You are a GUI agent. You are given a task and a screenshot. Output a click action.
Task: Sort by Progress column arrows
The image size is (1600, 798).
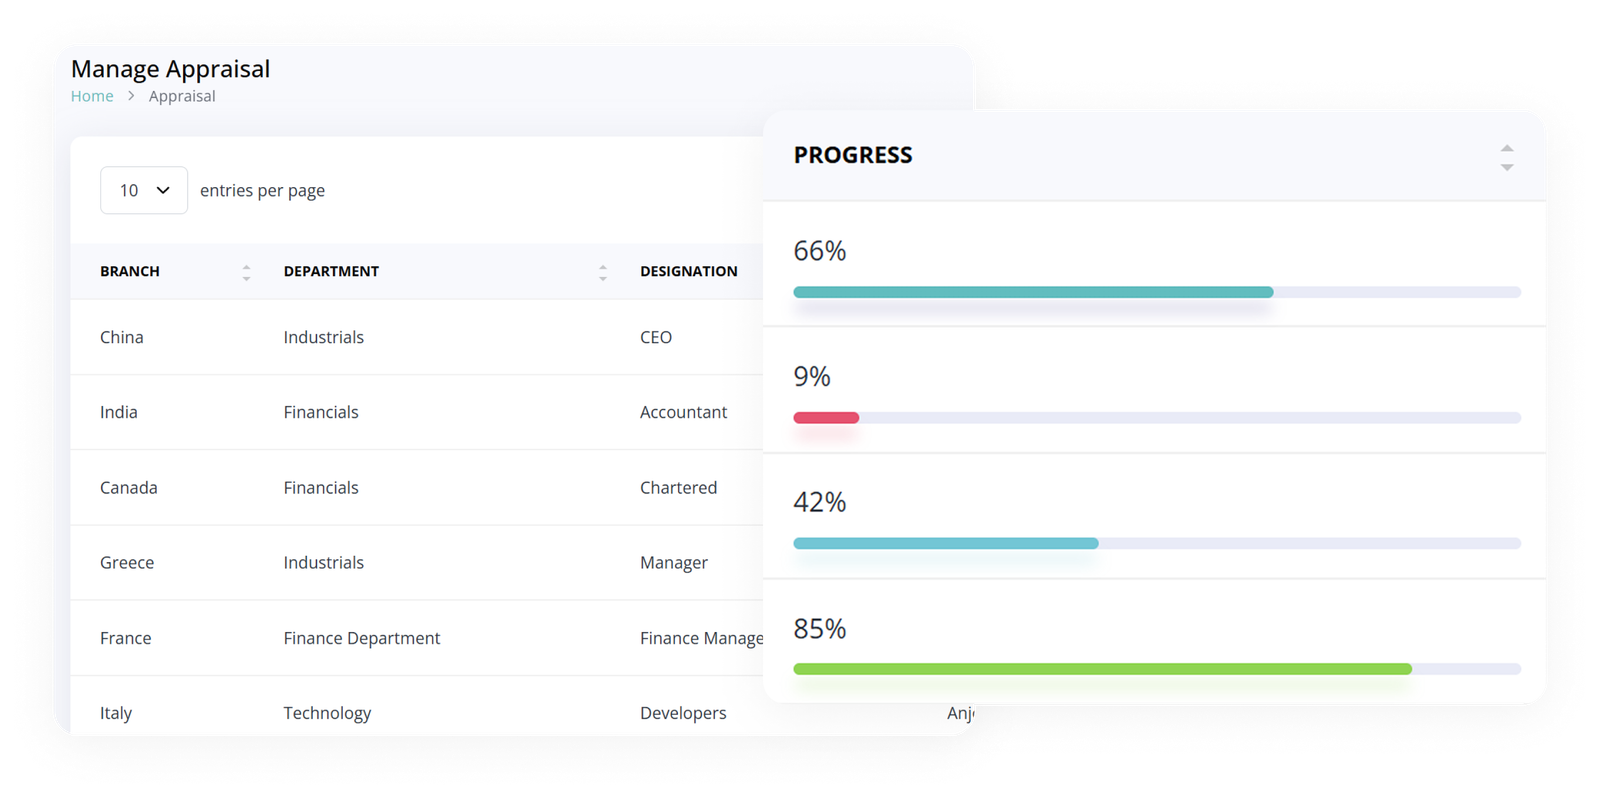[x=1506, y=157]
